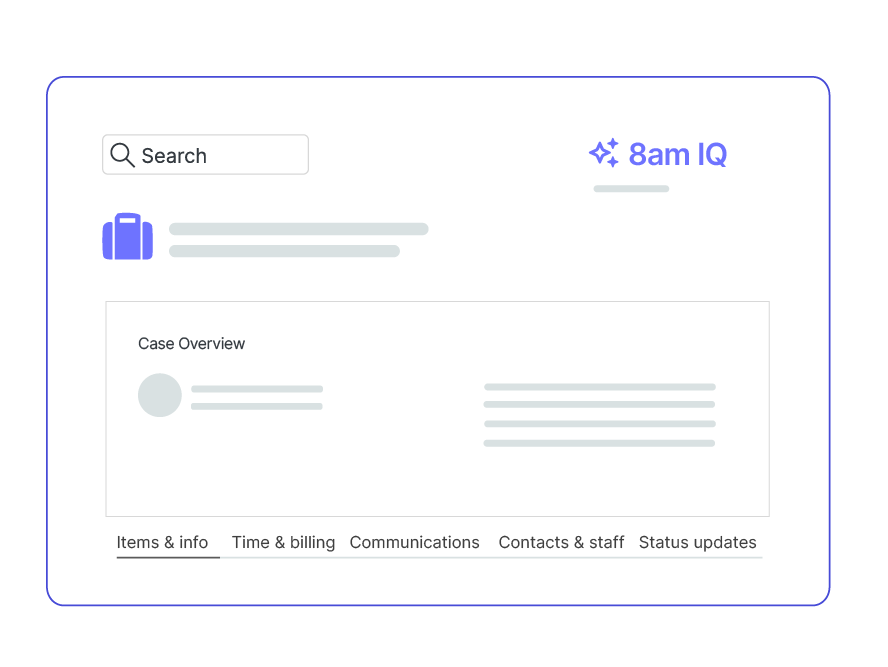The height and width of the screenshot is (667, 888).
Task: Click the last detail line on the right side of Case Overview
Action: [599, 443]
